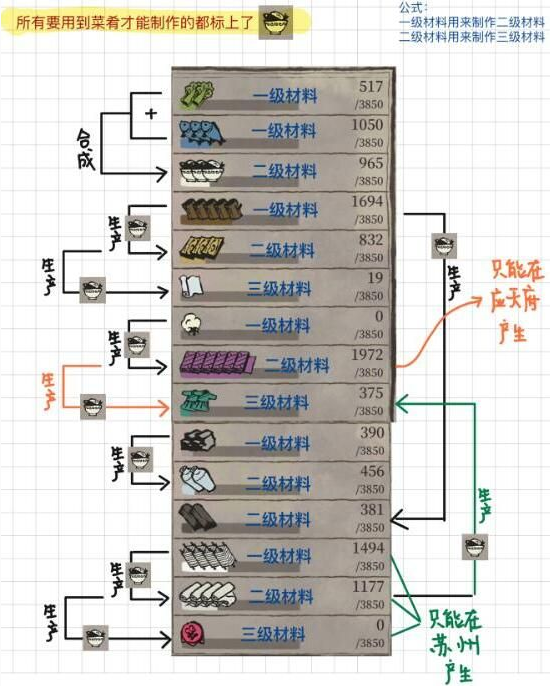Click the orange 只能在应天府产生 note

click(517, 301)
